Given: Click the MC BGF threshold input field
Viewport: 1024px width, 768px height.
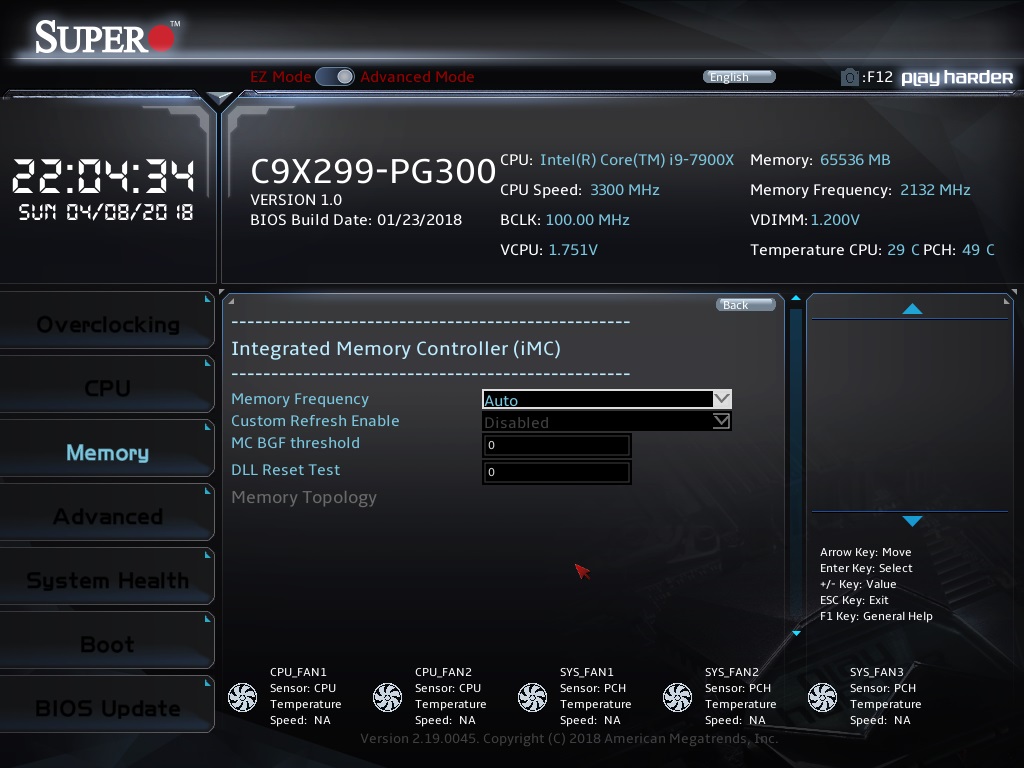Looking at the screenshot, I should pos(556,445).
